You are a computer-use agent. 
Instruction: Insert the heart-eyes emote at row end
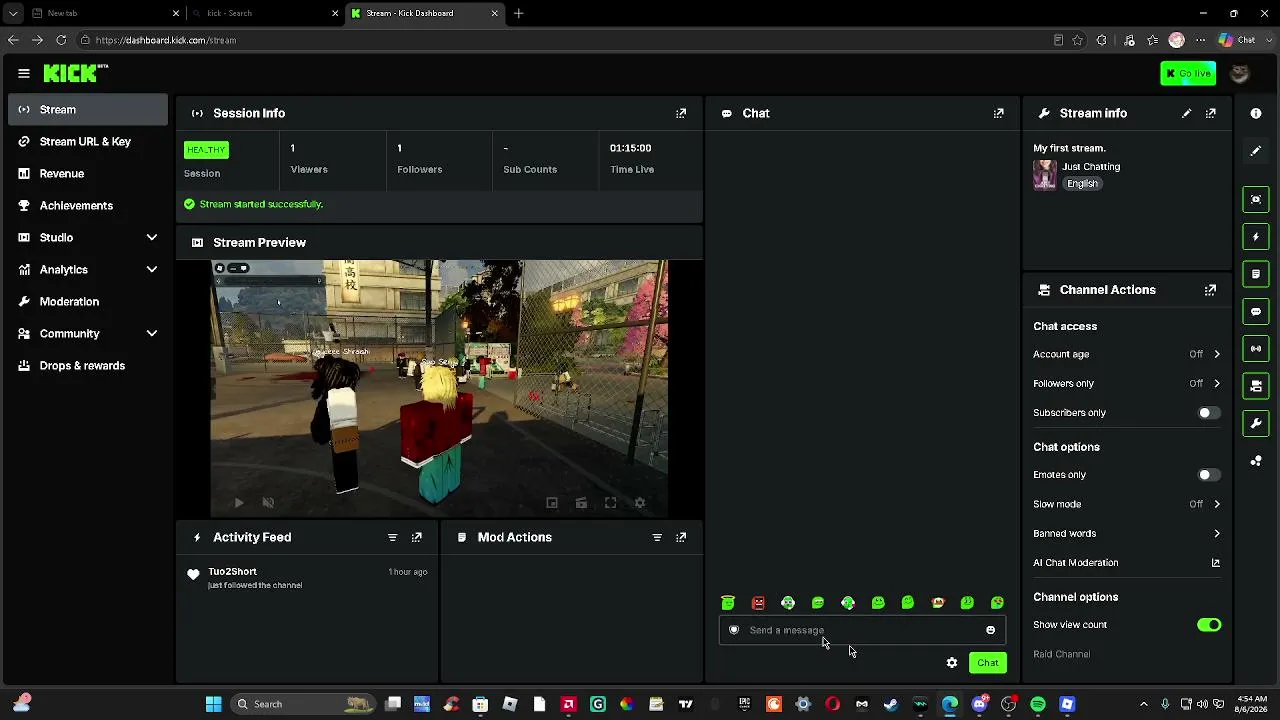pyautogui.click(x=997, y=602)
